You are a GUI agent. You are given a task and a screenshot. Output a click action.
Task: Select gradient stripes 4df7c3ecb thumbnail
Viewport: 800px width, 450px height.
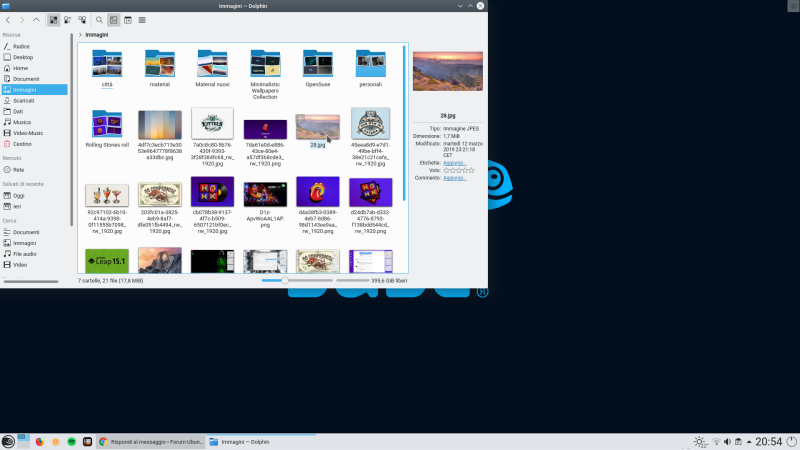click(160, 124)
